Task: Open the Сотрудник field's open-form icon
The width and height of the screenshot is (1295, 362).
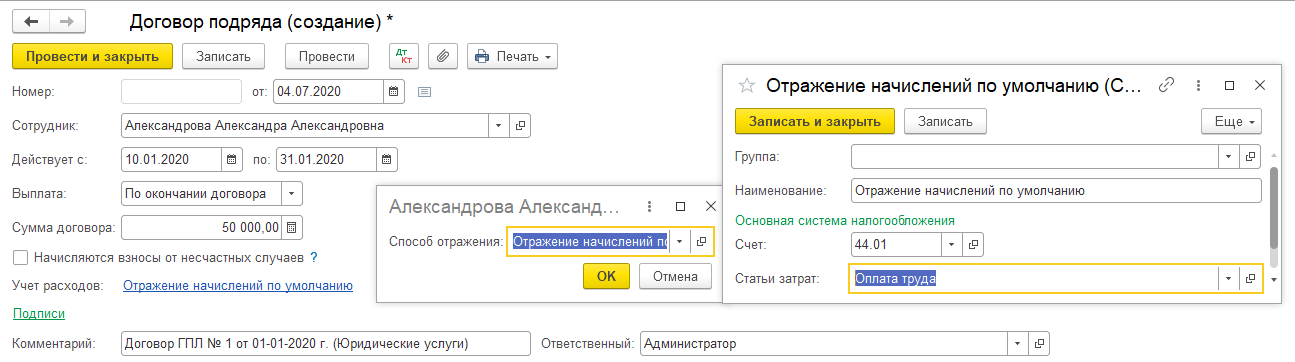Action: pos(521,126)
